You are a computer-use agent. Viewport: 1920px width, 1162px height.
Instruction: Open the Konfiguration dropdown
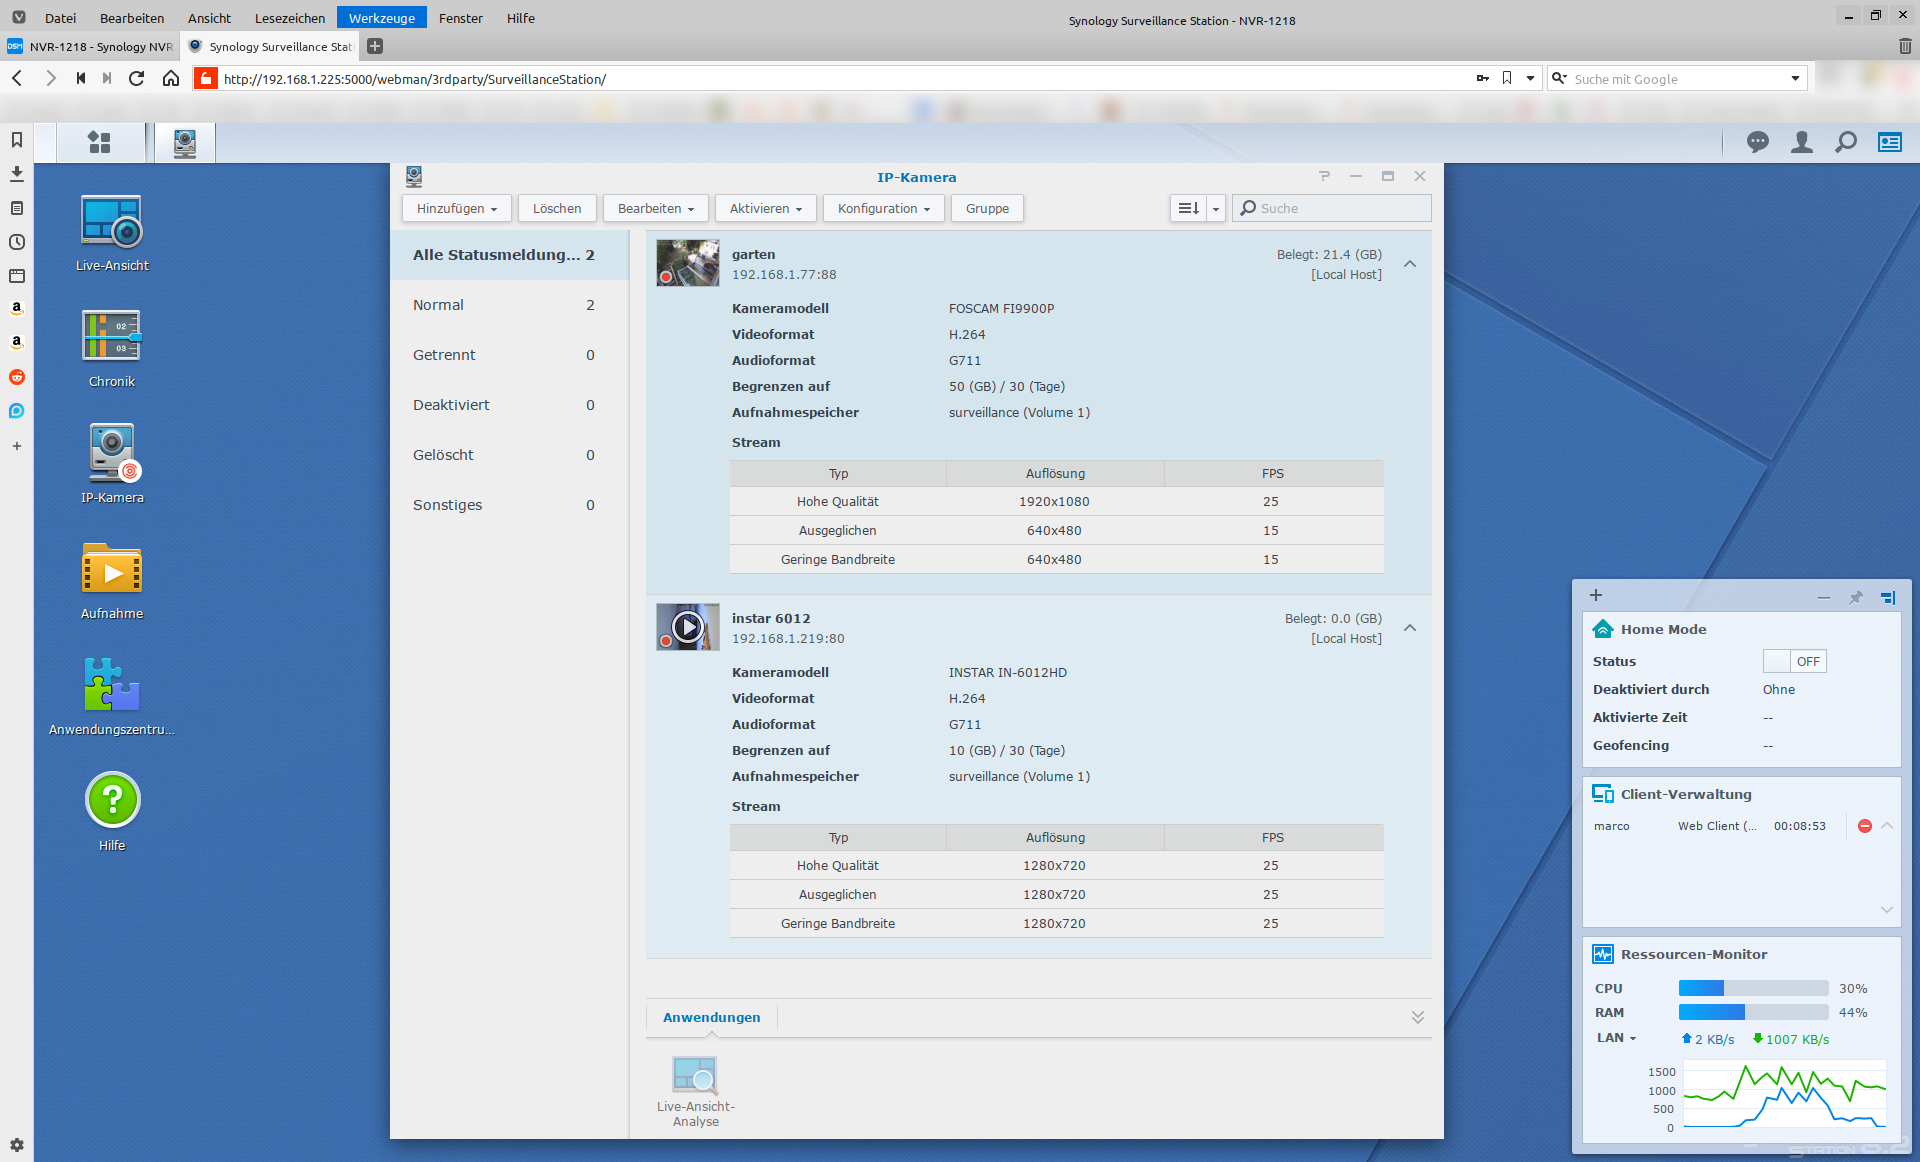coord(884,208)
